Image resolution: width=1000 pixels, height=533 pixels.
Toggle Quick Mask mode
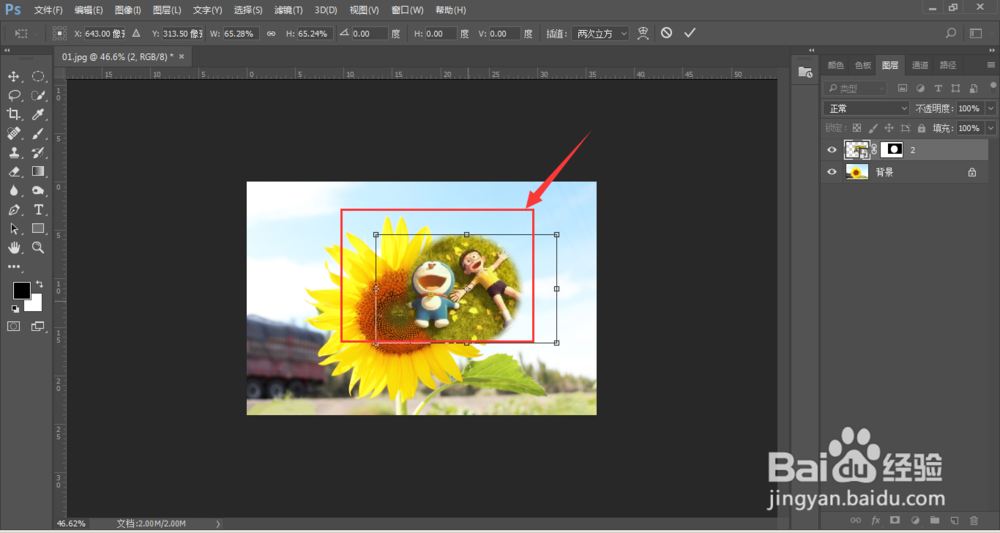click(13, 326)
